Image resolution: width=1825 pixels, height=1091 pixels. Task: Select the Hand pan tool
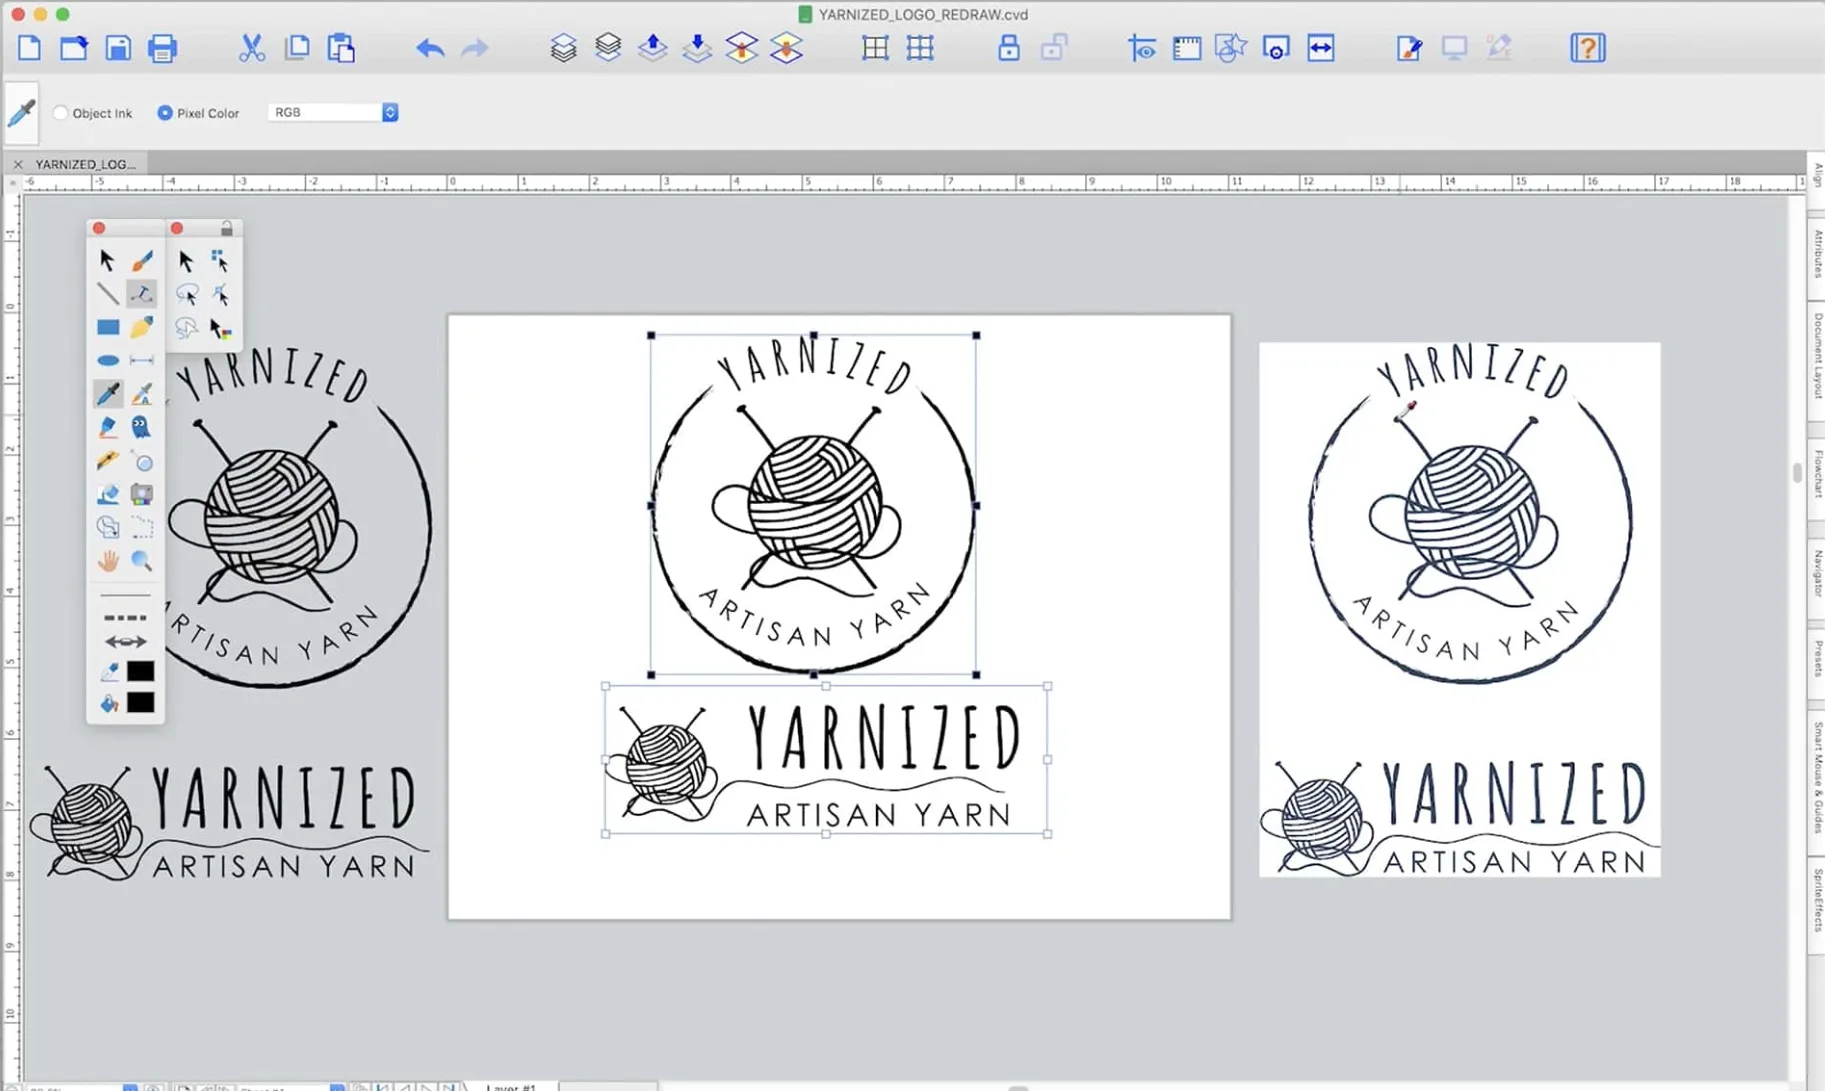click(x=108, y=561)
